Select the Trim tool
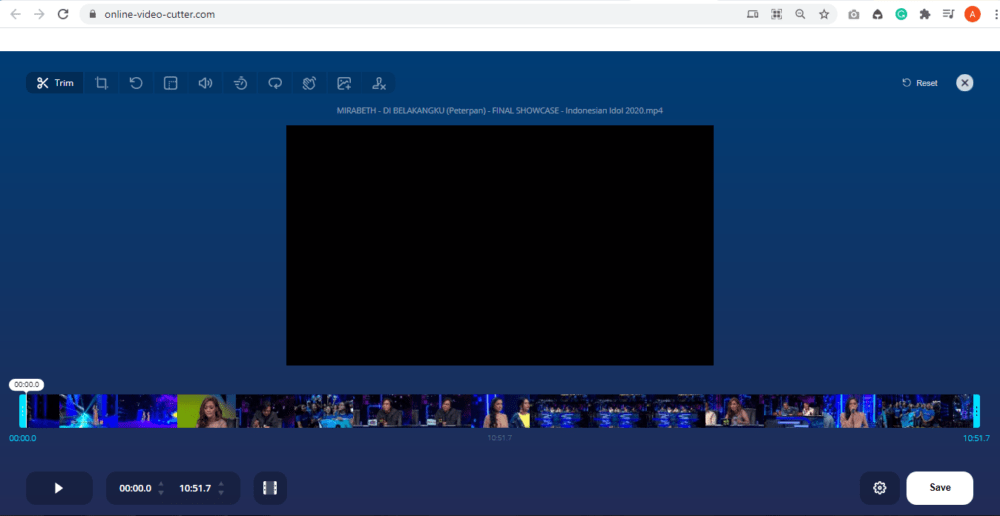 [55, 83]
